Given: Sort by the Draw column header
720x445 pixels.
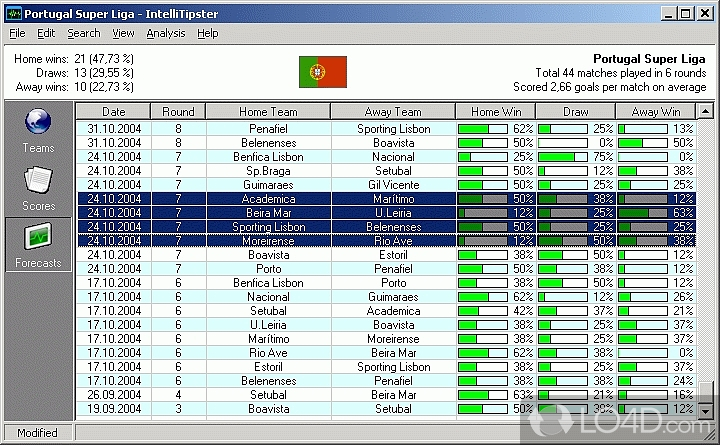Looking at the screenshot, I should 576,112.
